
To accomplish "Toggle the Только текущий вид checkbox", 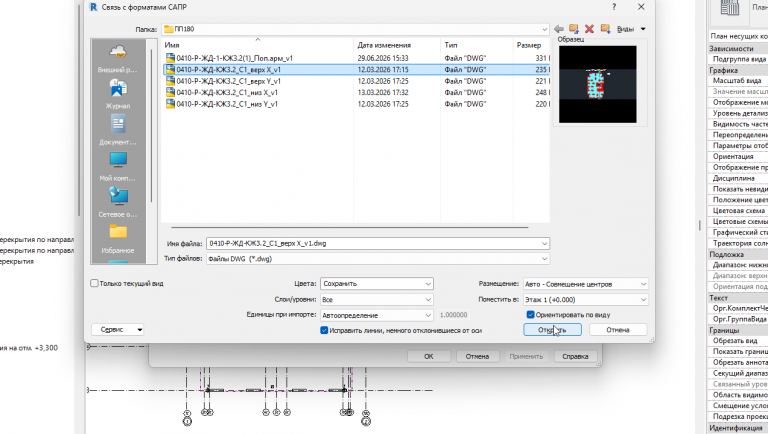I will [94, 283].
